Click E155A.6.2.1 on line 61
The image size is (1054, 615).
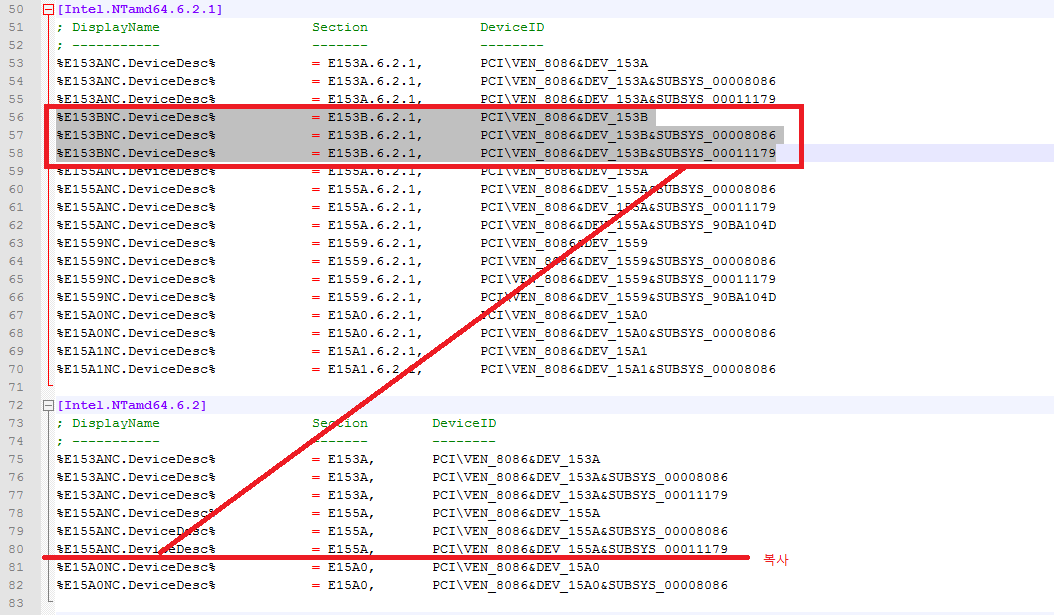coord(372,208)
